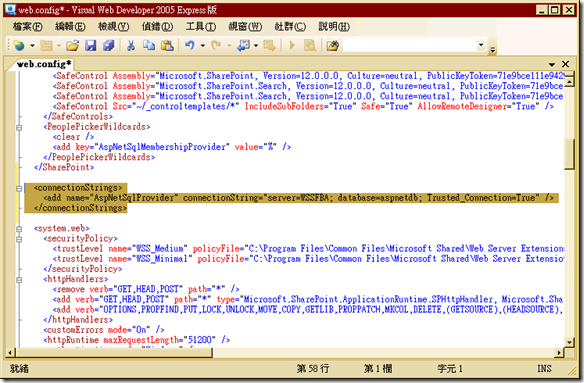Cut selection with the scissors icon
Screen dimensions: 584x383
point(131,46)
